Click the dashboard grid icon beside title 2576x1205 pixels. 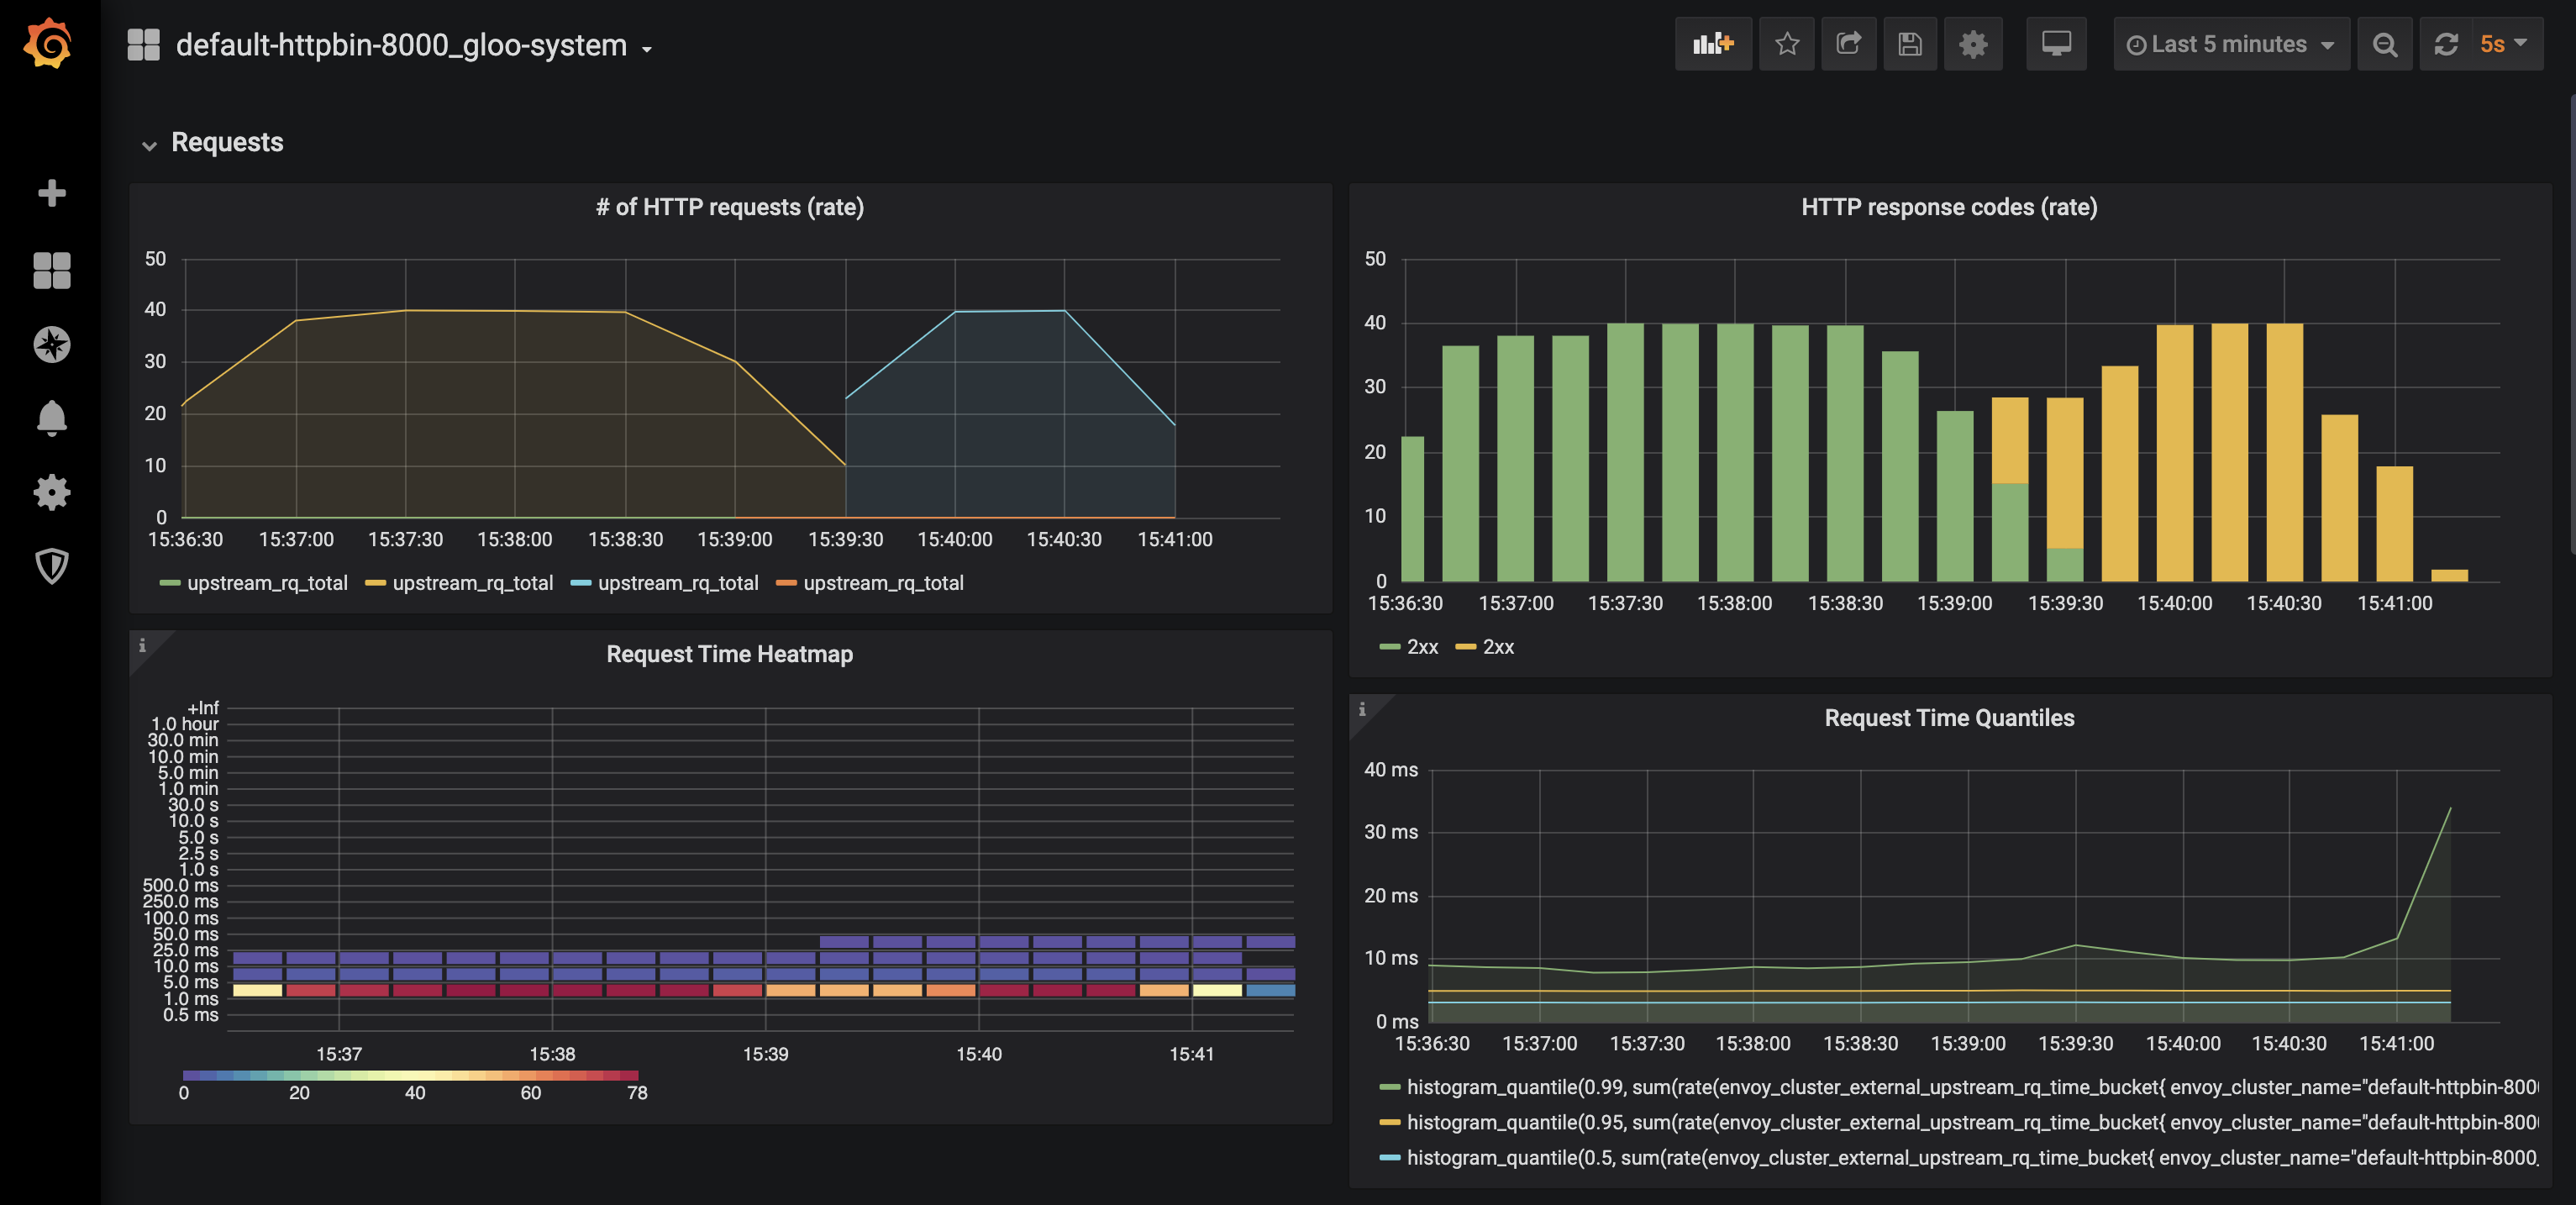tap(143, 45)
